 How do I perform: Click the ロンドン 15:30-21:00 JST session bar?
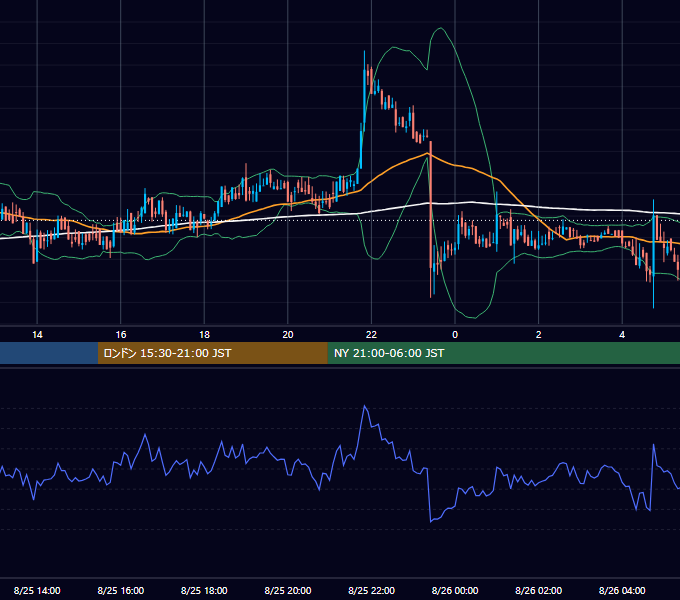coord(212,353)
